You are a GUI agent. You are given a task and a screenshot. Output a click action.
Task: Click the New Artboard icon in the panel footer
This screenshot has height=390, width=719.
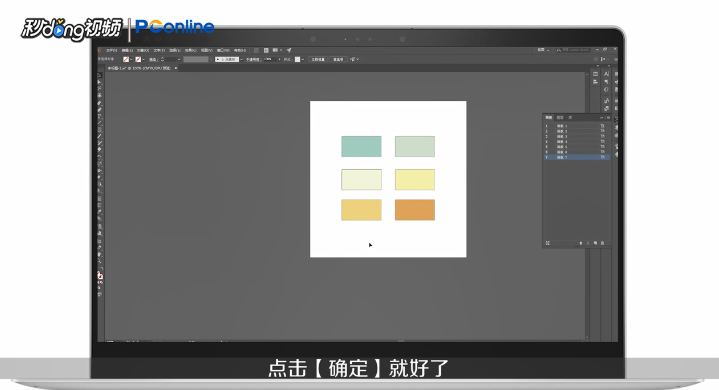(x=595, y=243)
